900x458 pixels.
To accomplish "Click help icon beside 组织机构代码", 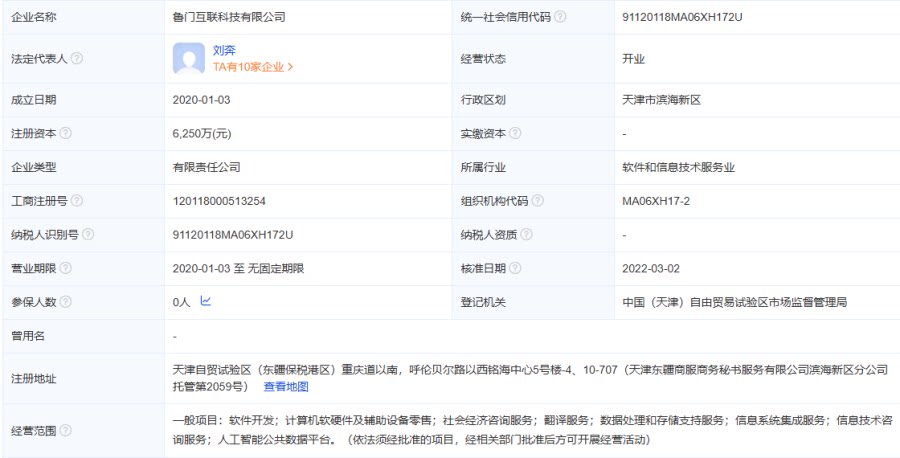I will pos(538,201).
